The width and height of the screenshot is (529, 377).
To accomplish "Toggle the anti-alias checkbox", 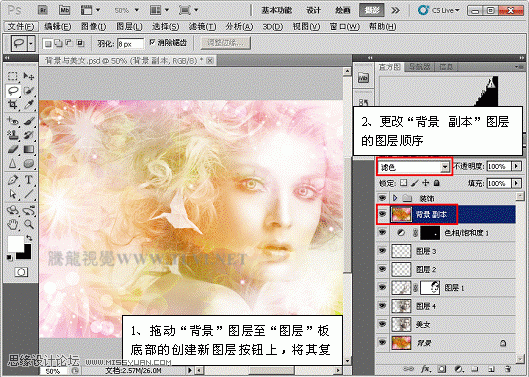I will pyautogui.click(x=152, y=42).
